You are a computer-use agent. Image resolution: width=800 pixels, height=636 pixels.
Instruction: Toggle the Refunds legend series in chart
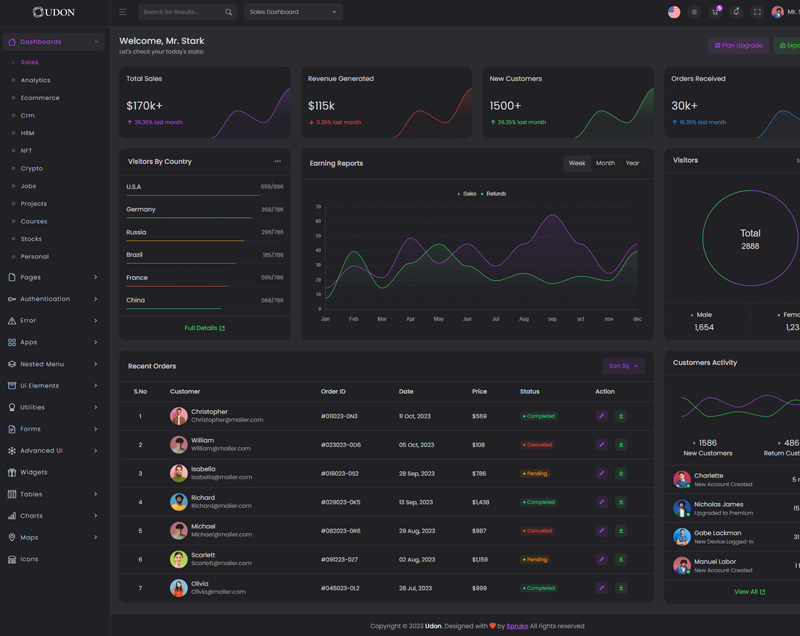495,194
